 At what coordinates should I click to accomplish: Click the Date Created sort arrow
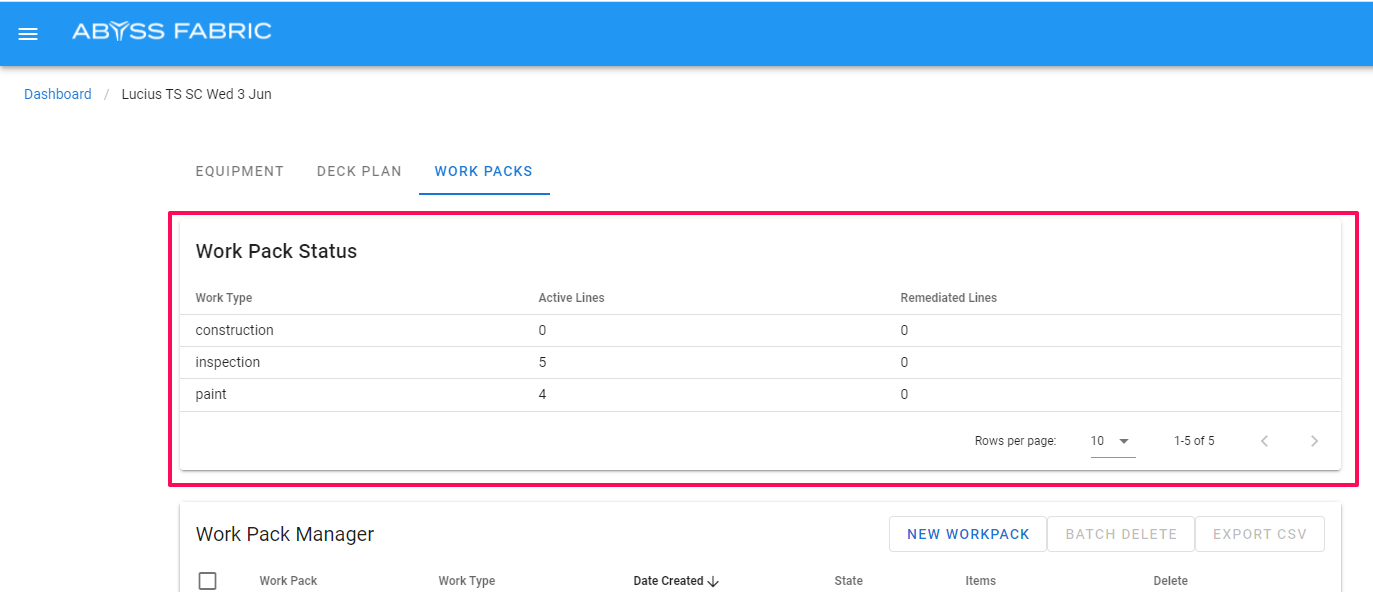(713, 581)
